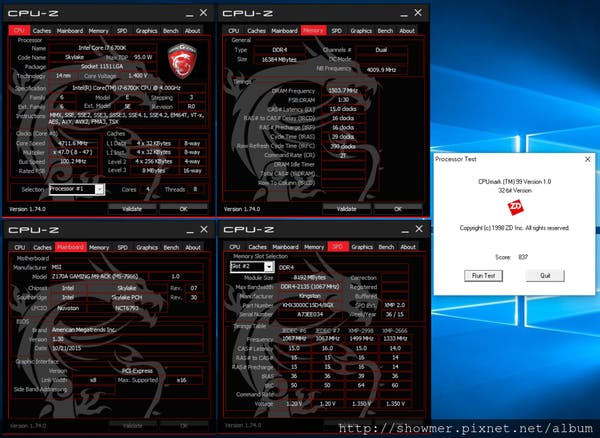
Task: Select the Intel Core i7 6700K name field
Action: (x=102, y=48)
